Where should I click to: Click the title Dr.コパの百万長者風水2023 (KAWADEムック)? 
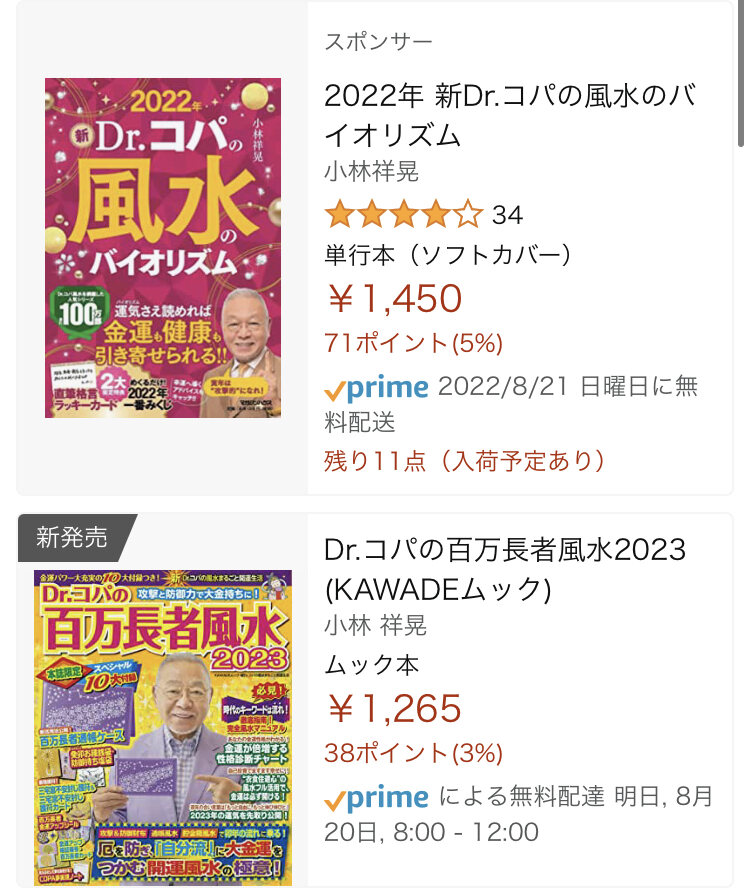[x=505, y=569]
